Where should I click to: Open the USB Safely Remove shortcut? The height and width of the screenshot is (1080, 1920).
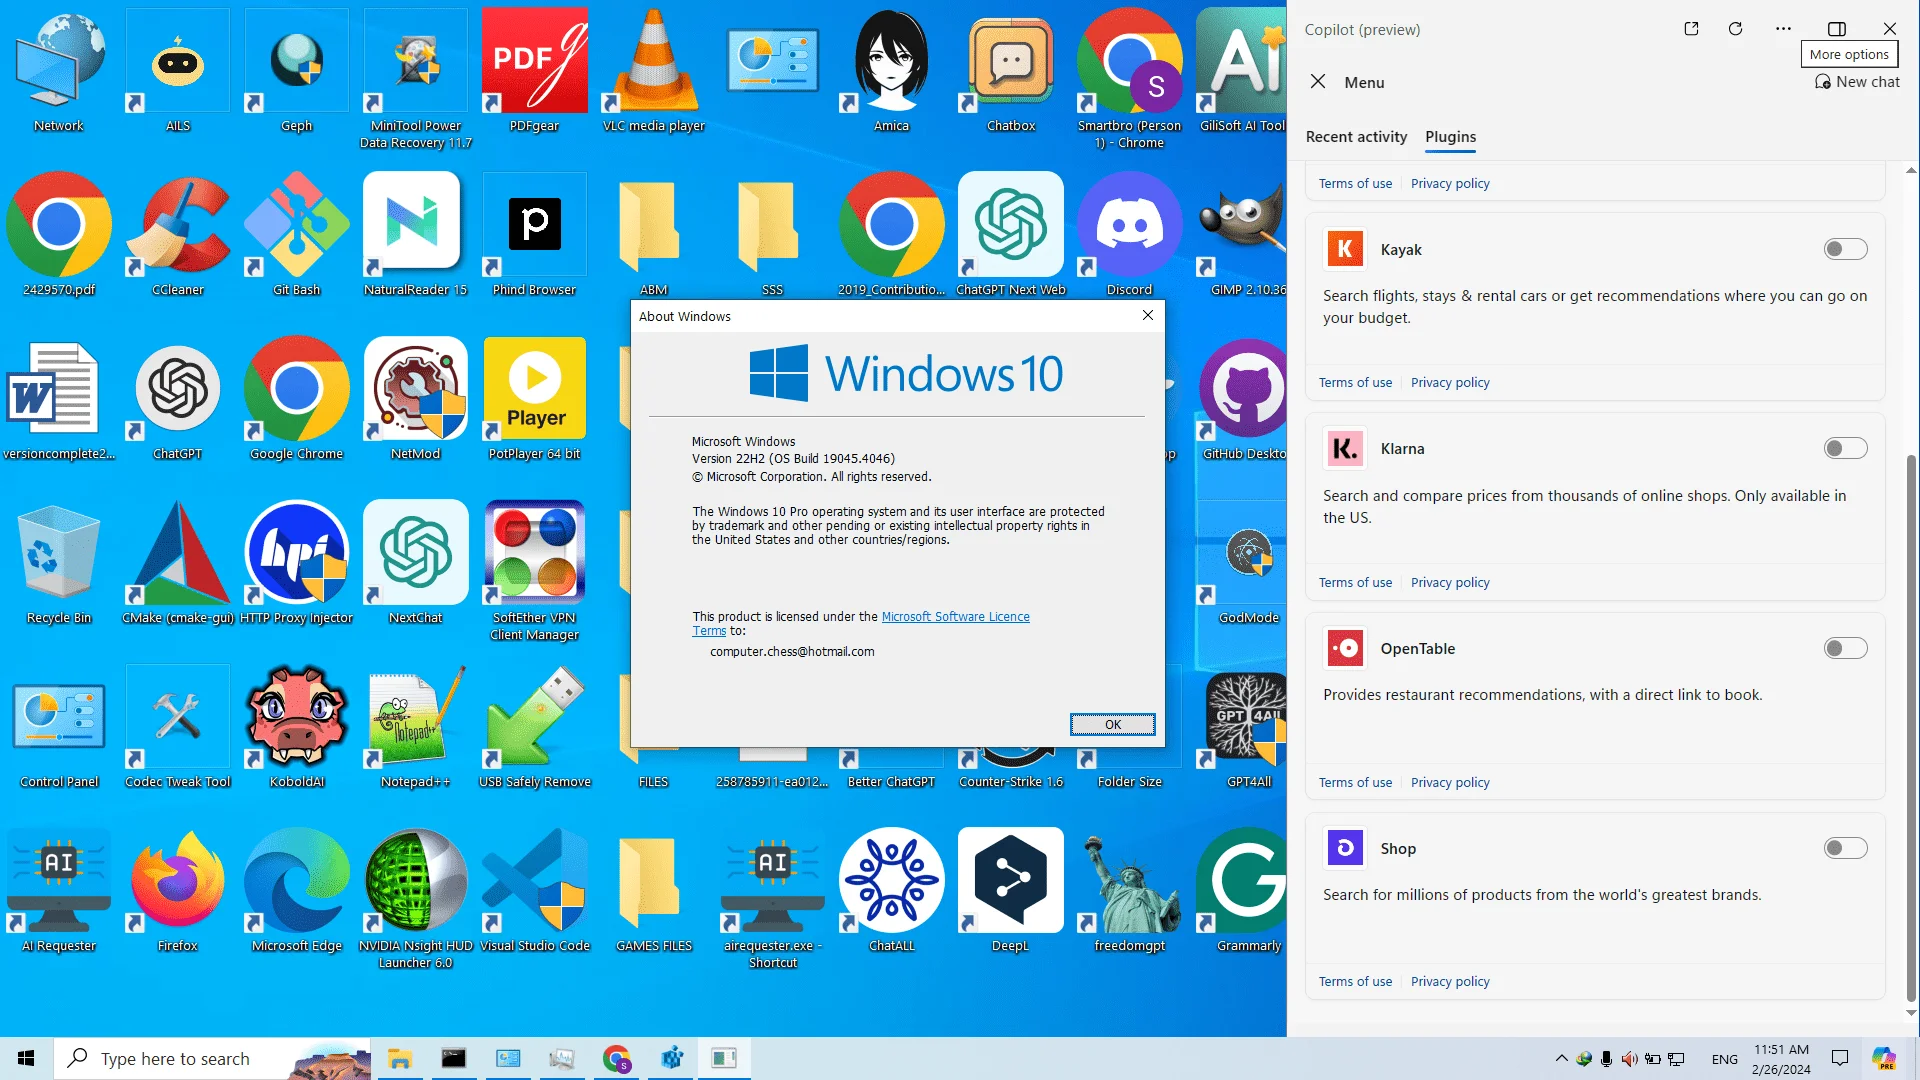(x=535, y=727)
